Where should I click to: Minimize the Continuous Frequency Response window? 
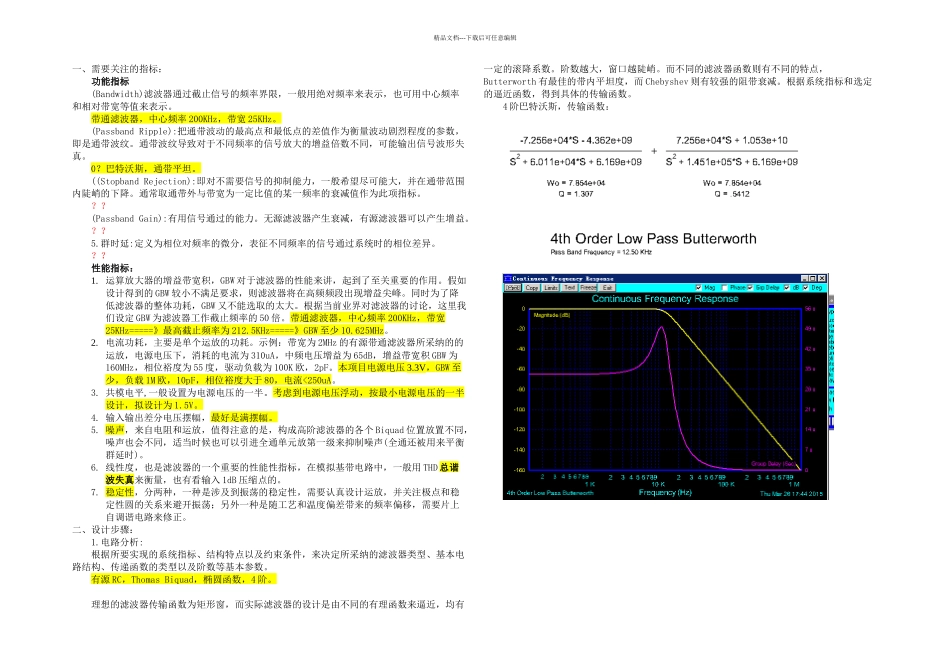pos(805,279)
